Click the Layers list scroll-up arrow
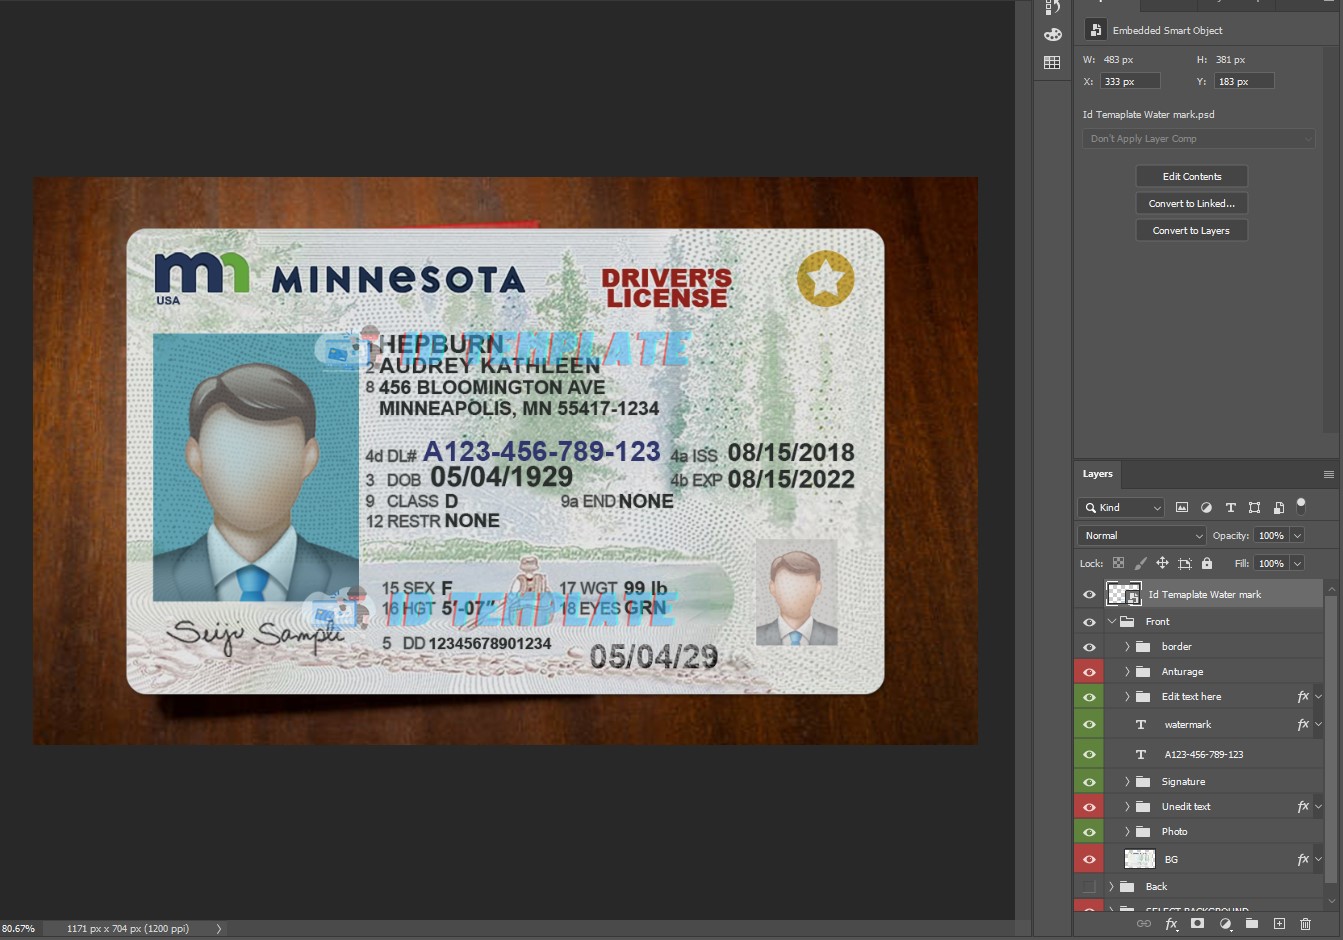The image size is (1343, 940). click(x=1331, y=589)
